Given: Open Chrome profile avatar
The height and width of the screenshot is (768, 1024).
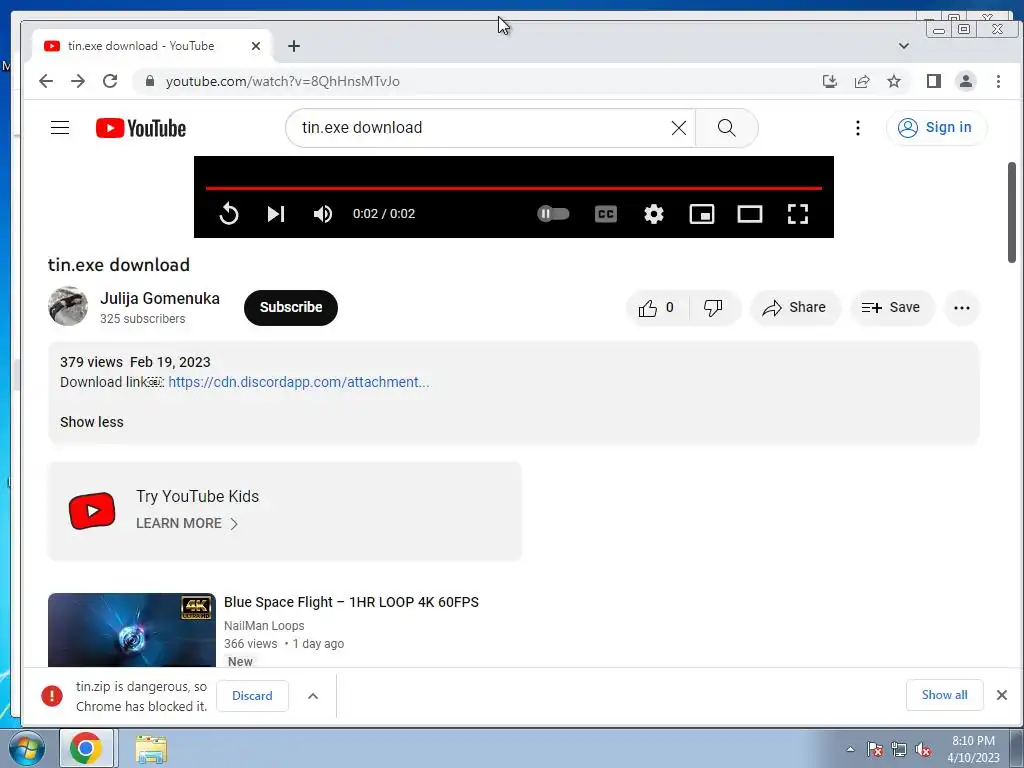Looking at the screenshot, I should point(965,81).
